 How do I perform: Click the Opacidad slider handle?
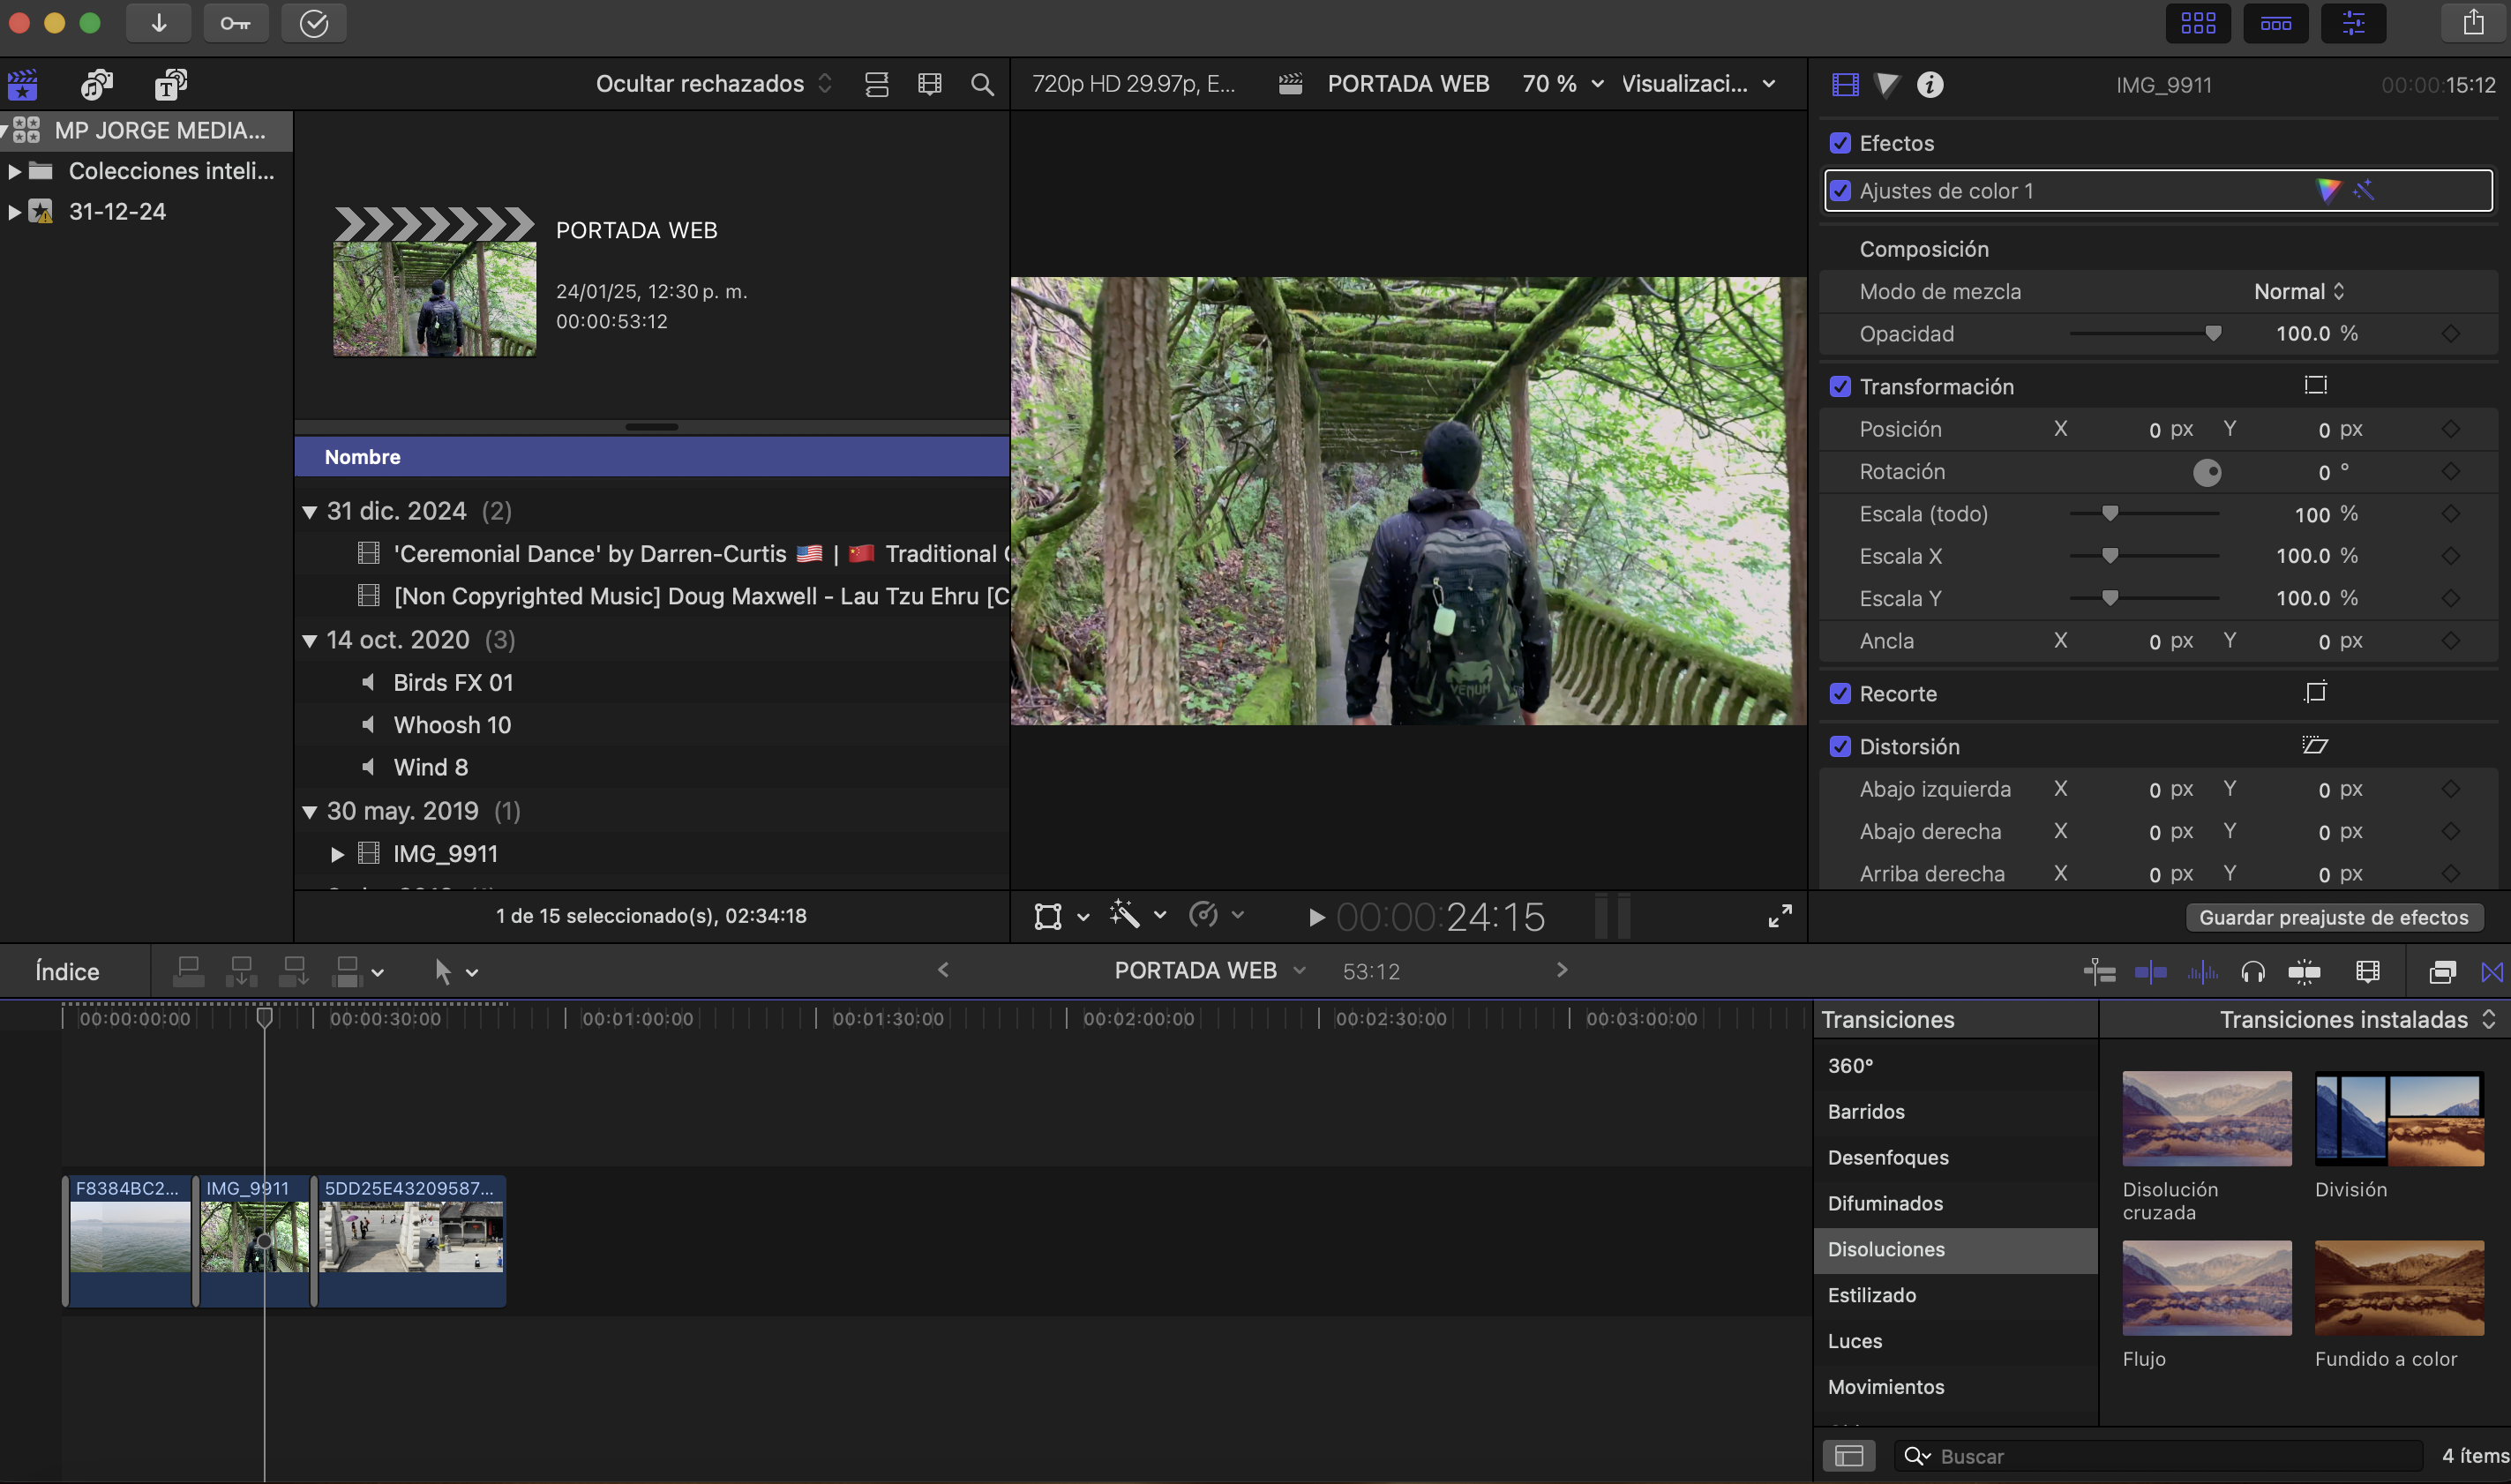[x=2213, y=333]
